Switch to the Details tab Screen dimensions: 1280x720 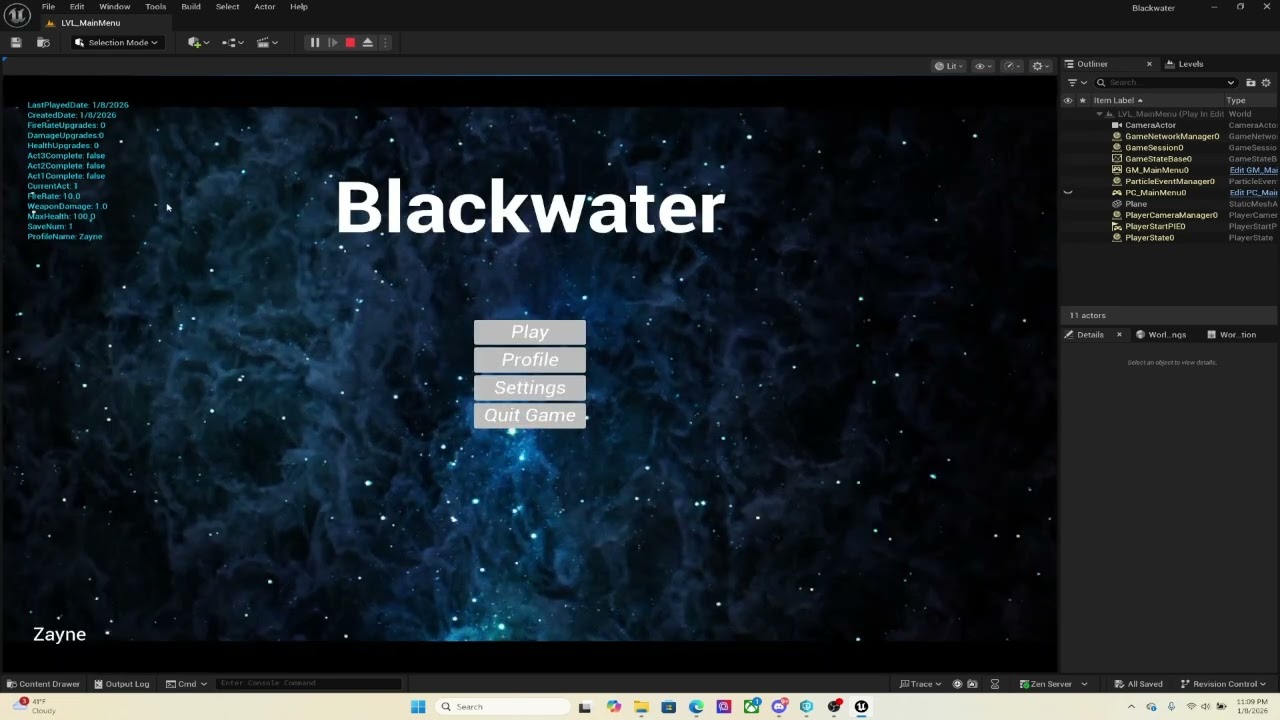(1090, 335)
